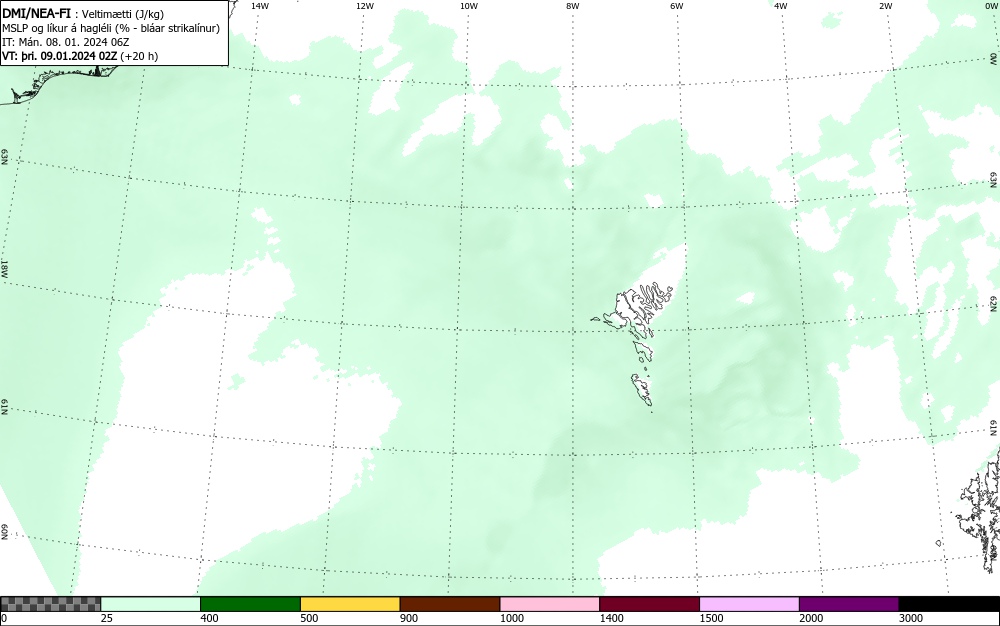Select the pink 1000–1400 legend swatch

coord(550,604)
